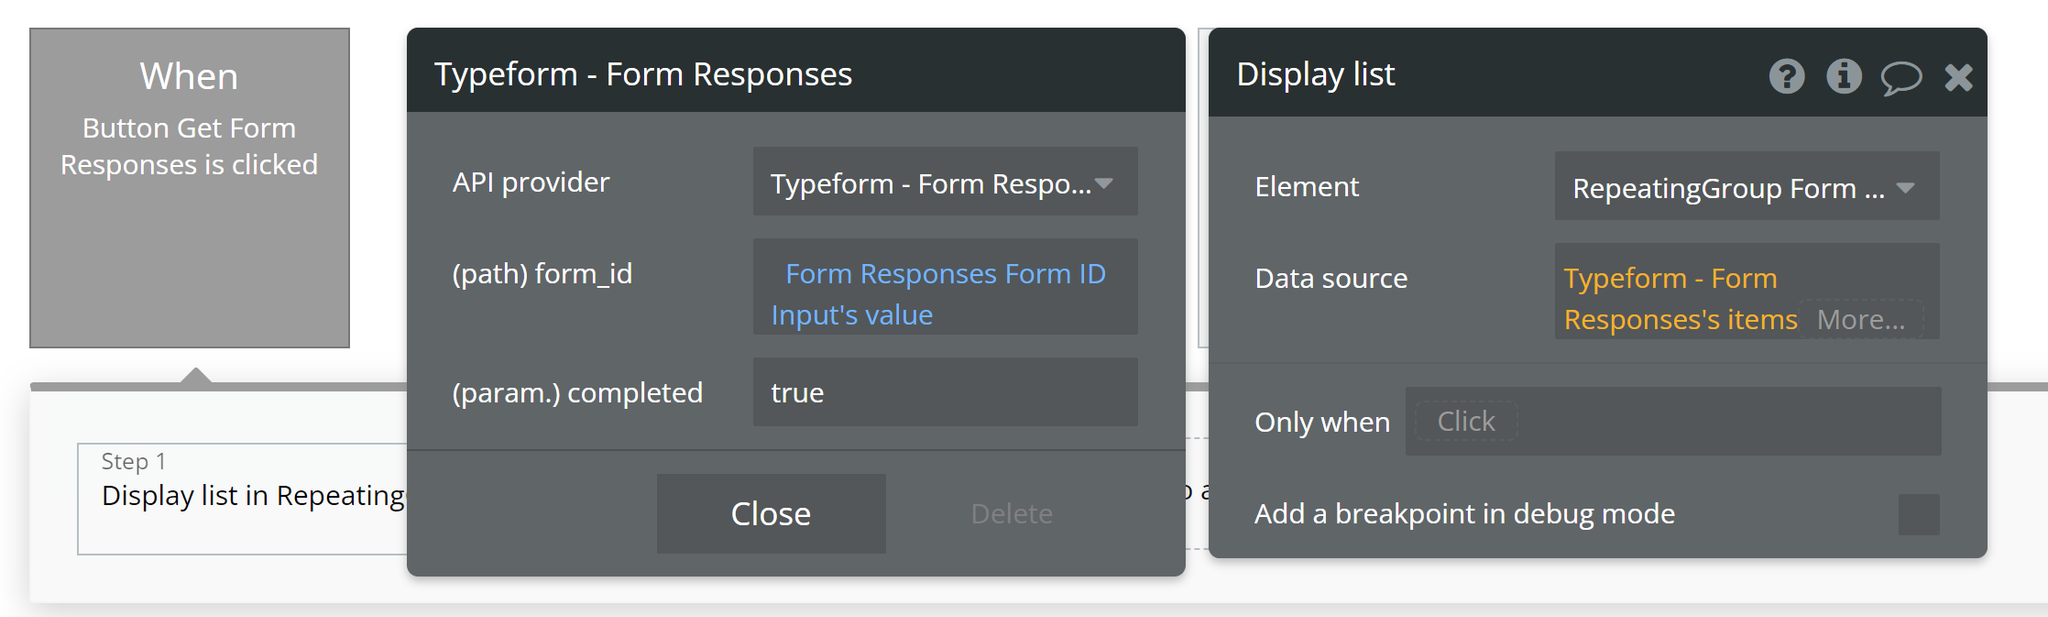Click the info icon in Display list
This screenshot has width=2048, height=617.
[x=1844, y=76]
